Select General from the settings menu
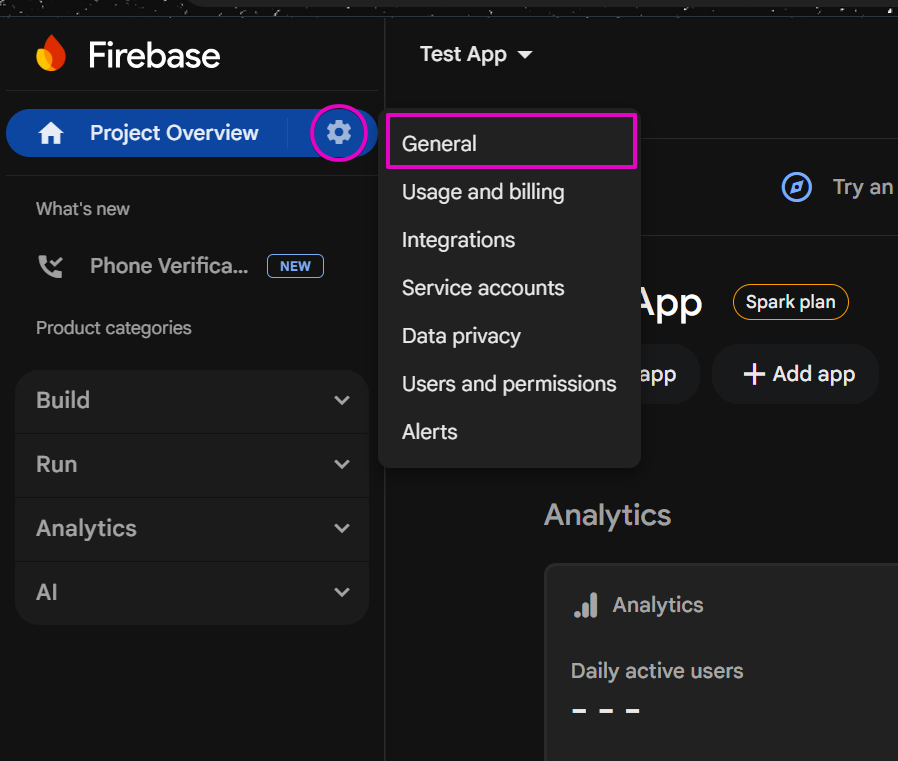 [440, 144]
